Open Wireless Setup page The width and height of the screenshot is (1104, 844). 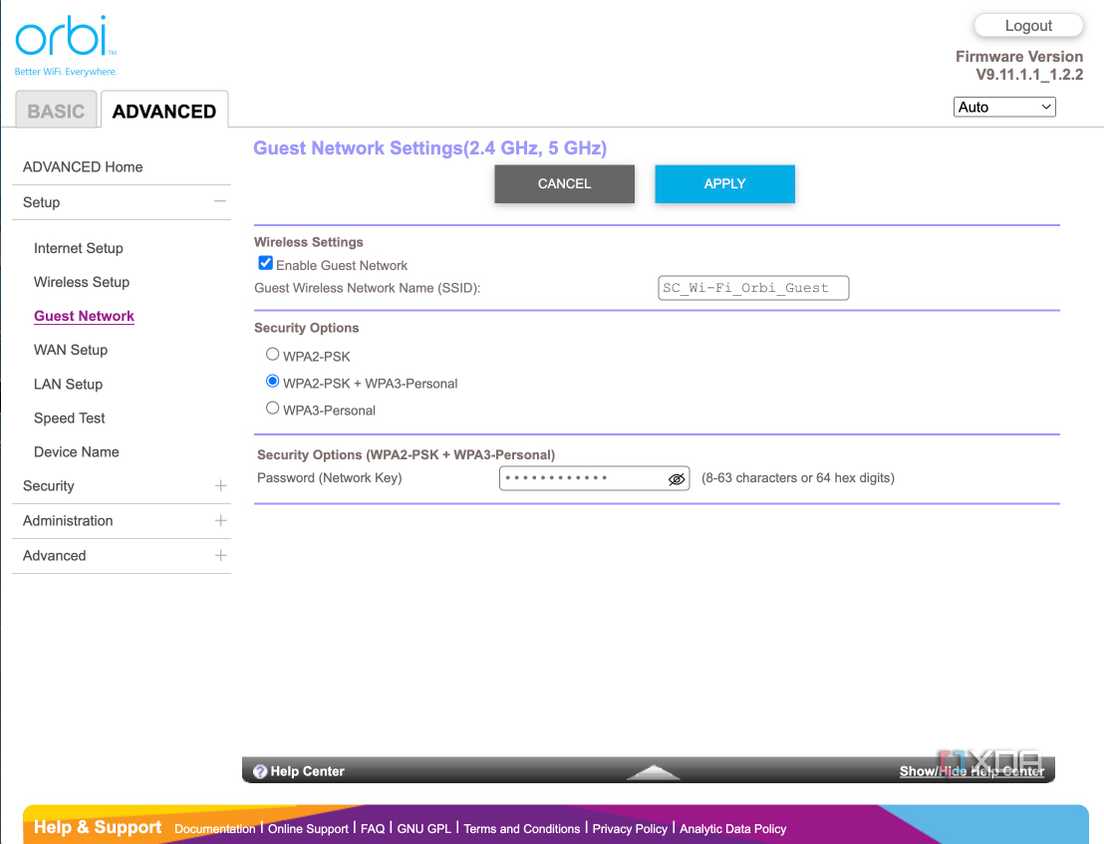[x=82, y=282]
